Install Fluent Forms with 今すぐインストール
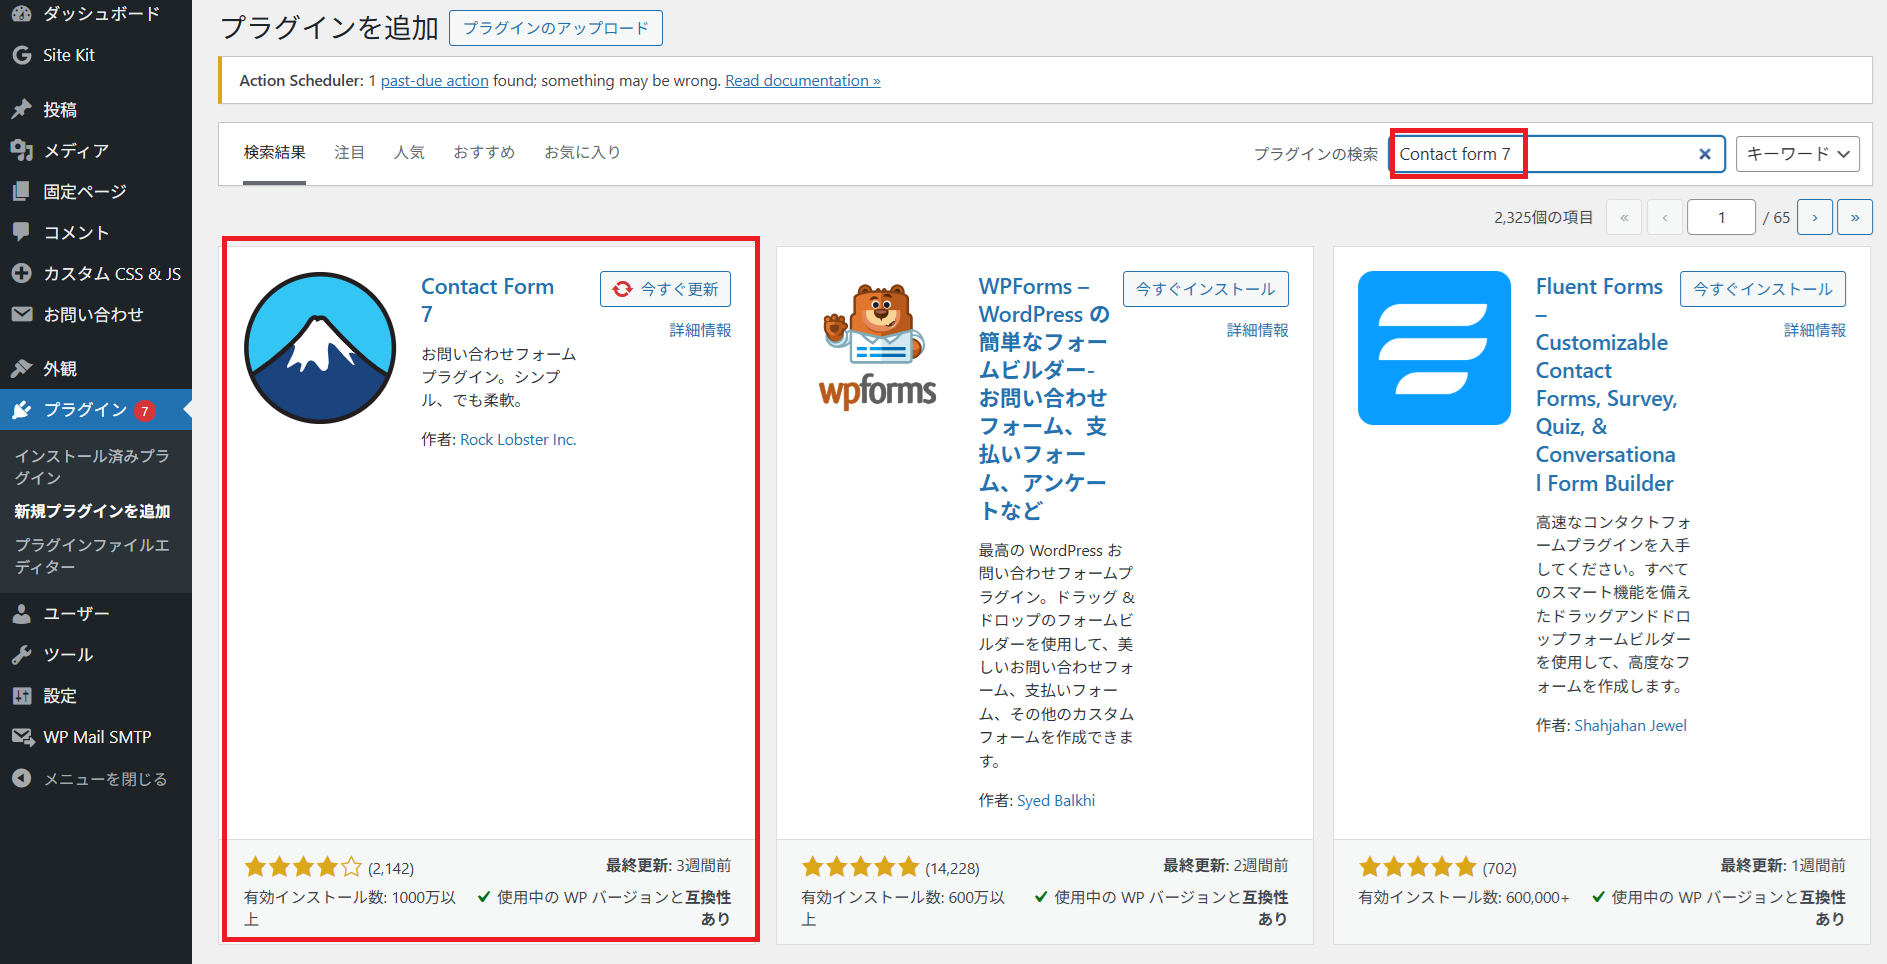 click(x=1762, y=289)
